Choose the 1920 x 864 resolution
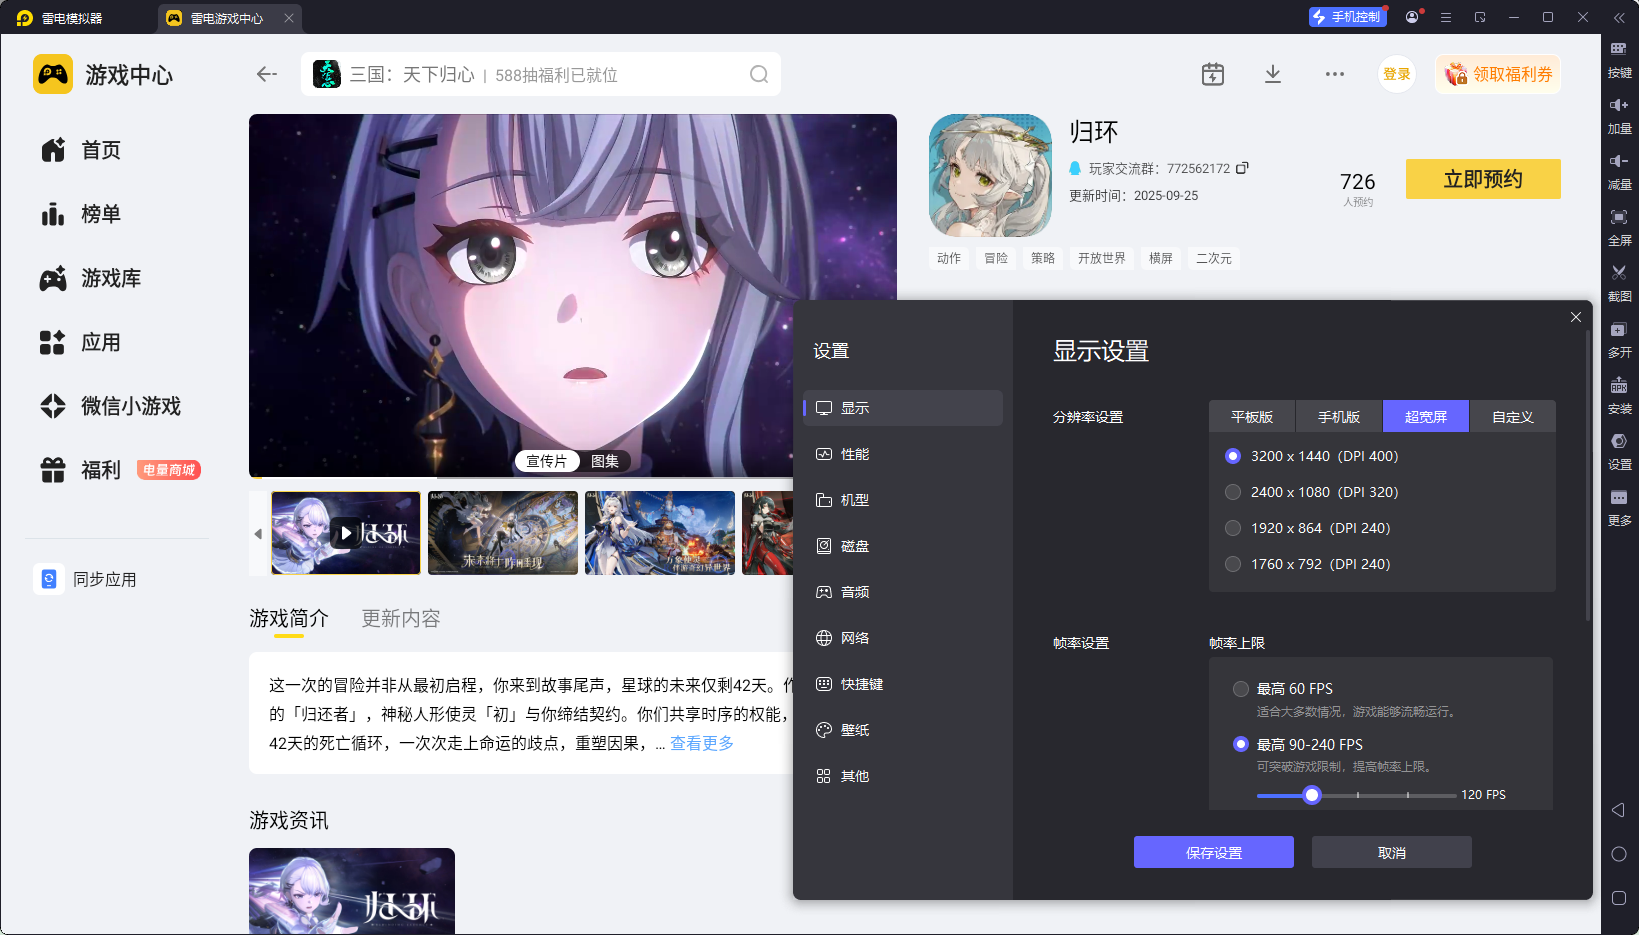Image resolution: width=1639 pixels, height=935 pixels. coord(1233,528)
